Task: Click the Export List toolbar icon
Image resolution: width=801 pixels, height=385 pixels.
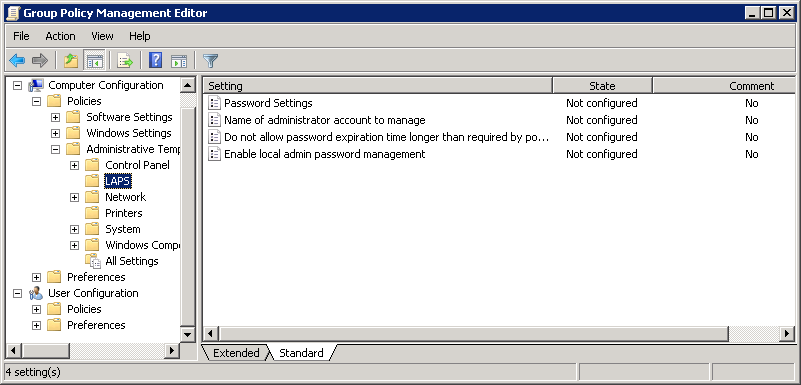Action: tap(125, 61)
